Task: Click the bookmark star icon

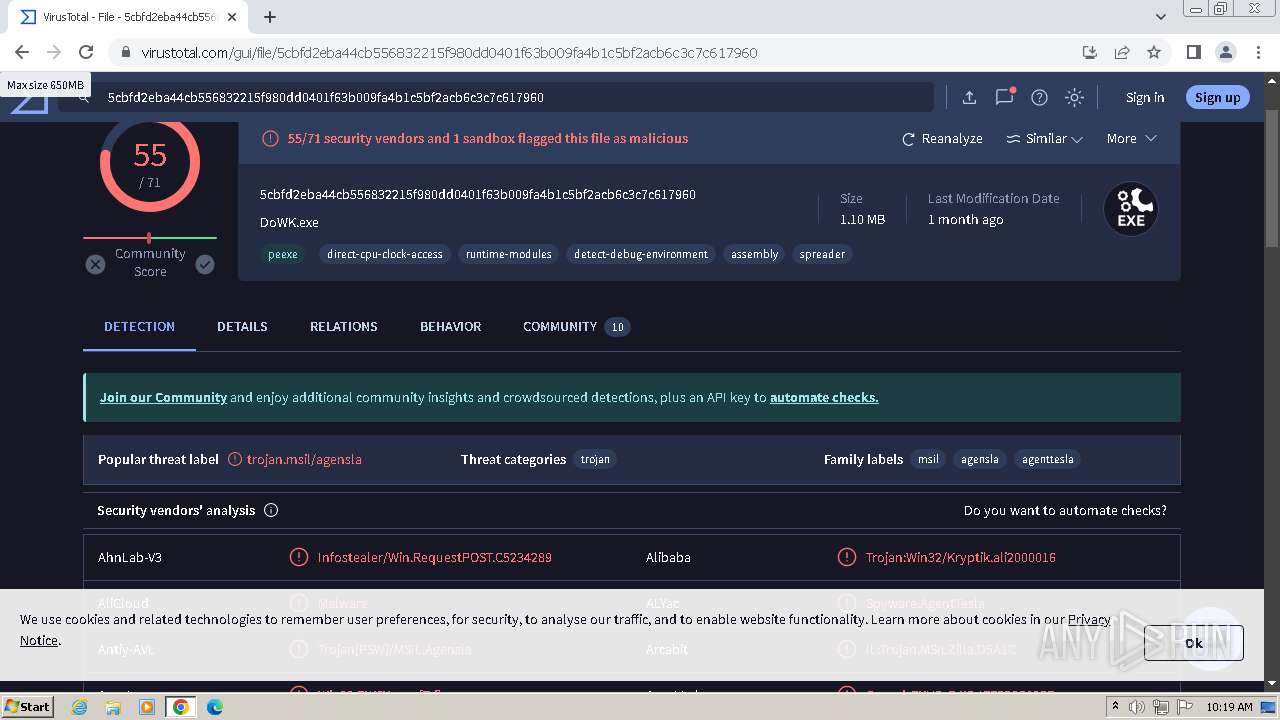Action: point(1154,52)
